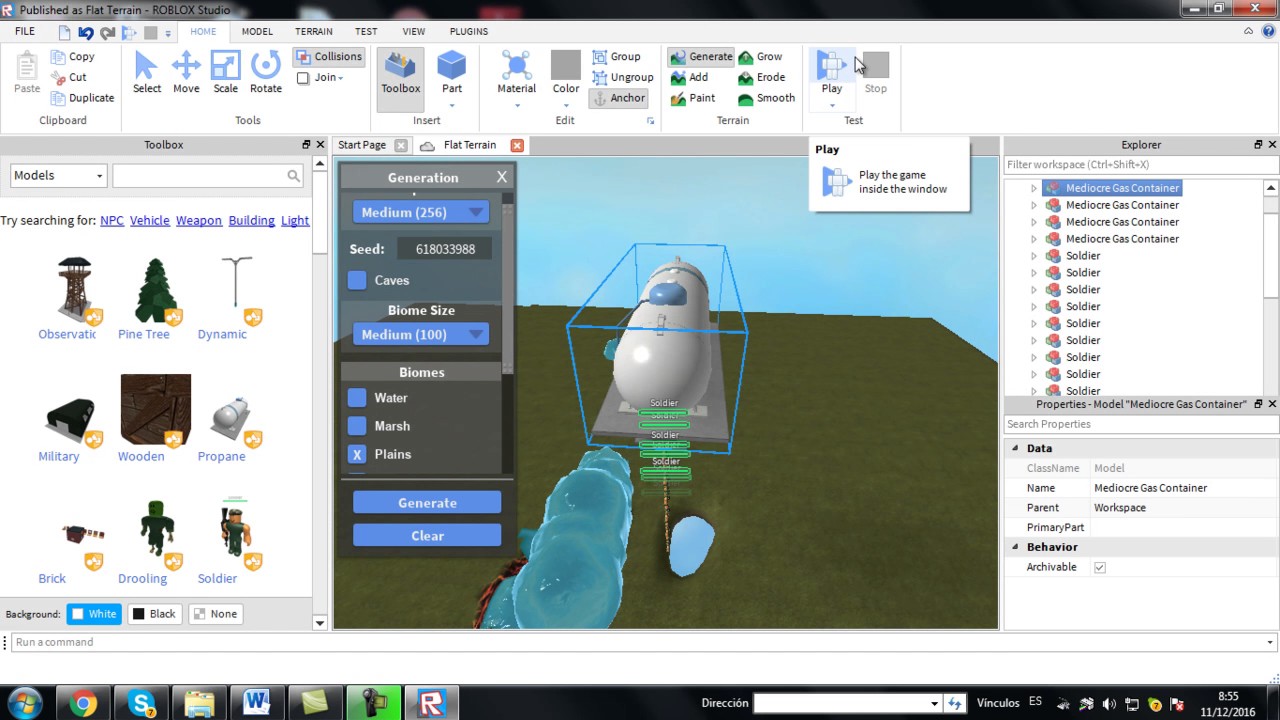Click the Stop test button
Image resolution: width=1280 pixels, height=720 pixels.
pos(876,72)
